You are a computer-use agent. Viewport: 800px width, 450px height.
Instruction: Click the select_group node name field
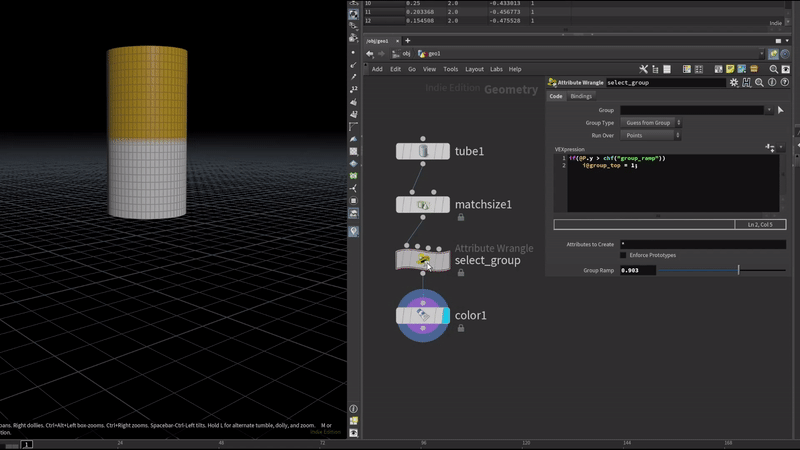pyautogui.click(x=665, y=83)
